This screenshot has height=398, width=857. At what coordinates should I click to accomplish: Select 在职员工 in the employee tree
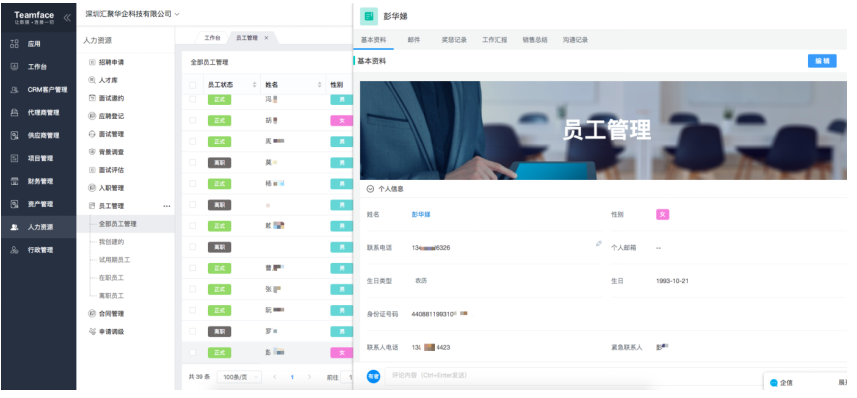(111, 278)
